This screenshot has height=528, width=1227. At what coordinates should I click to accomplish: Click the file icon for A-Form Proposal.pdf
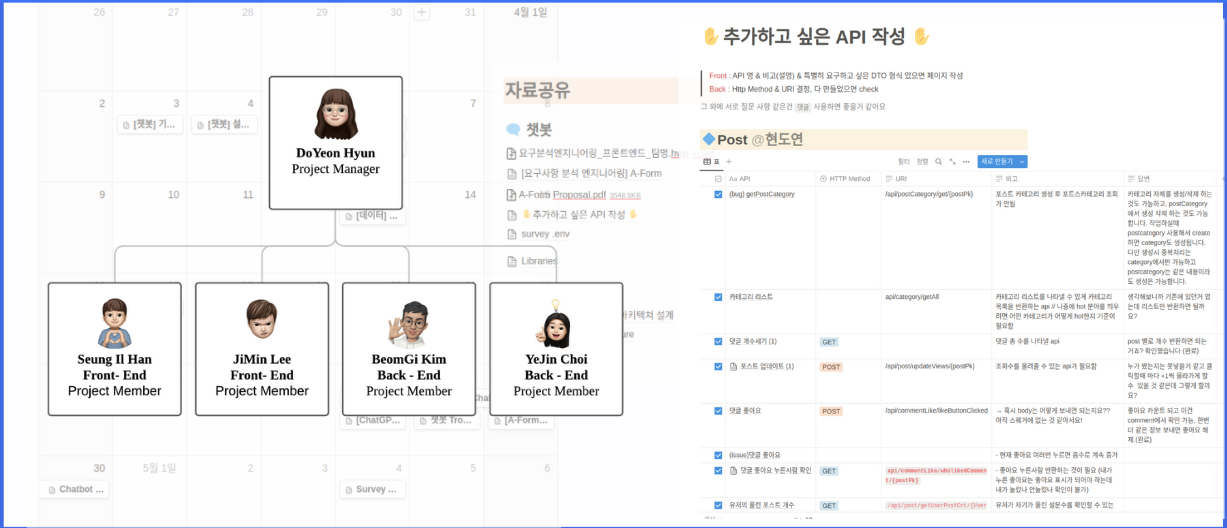point(511,195)
